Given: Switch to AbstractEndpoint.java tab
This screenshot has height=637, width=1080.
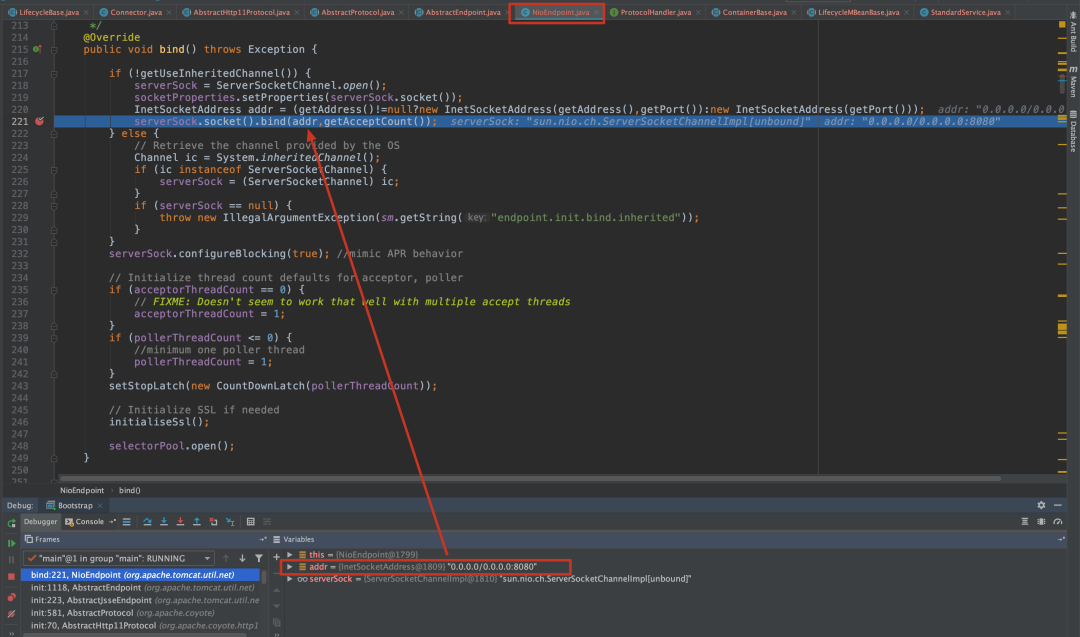Looking at the screenshot, I should 462,12.
